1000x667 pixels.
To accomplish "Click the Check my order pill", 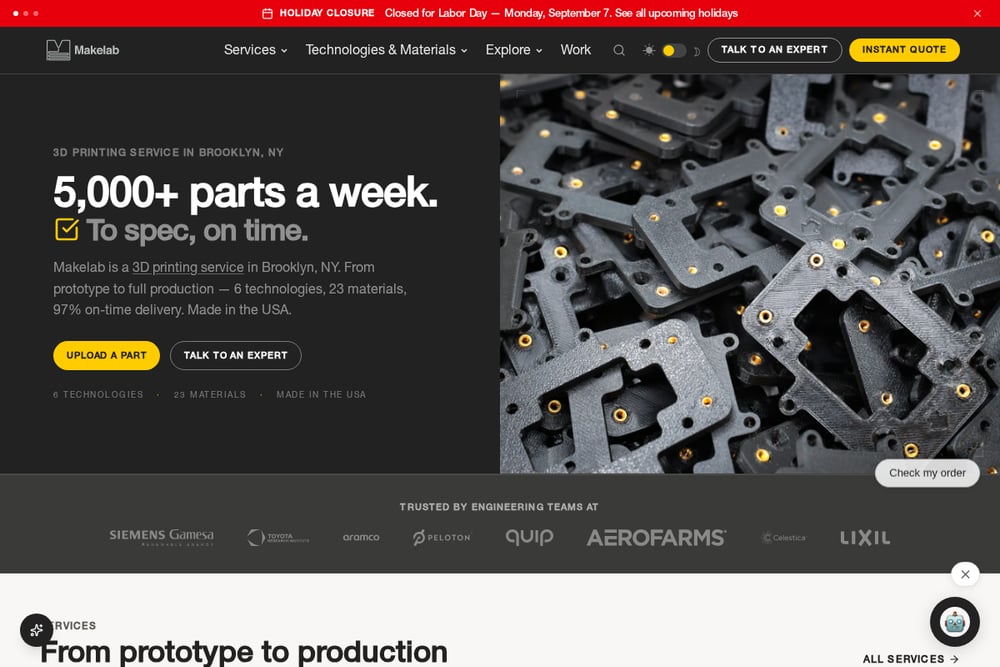I will coord(927,473).
